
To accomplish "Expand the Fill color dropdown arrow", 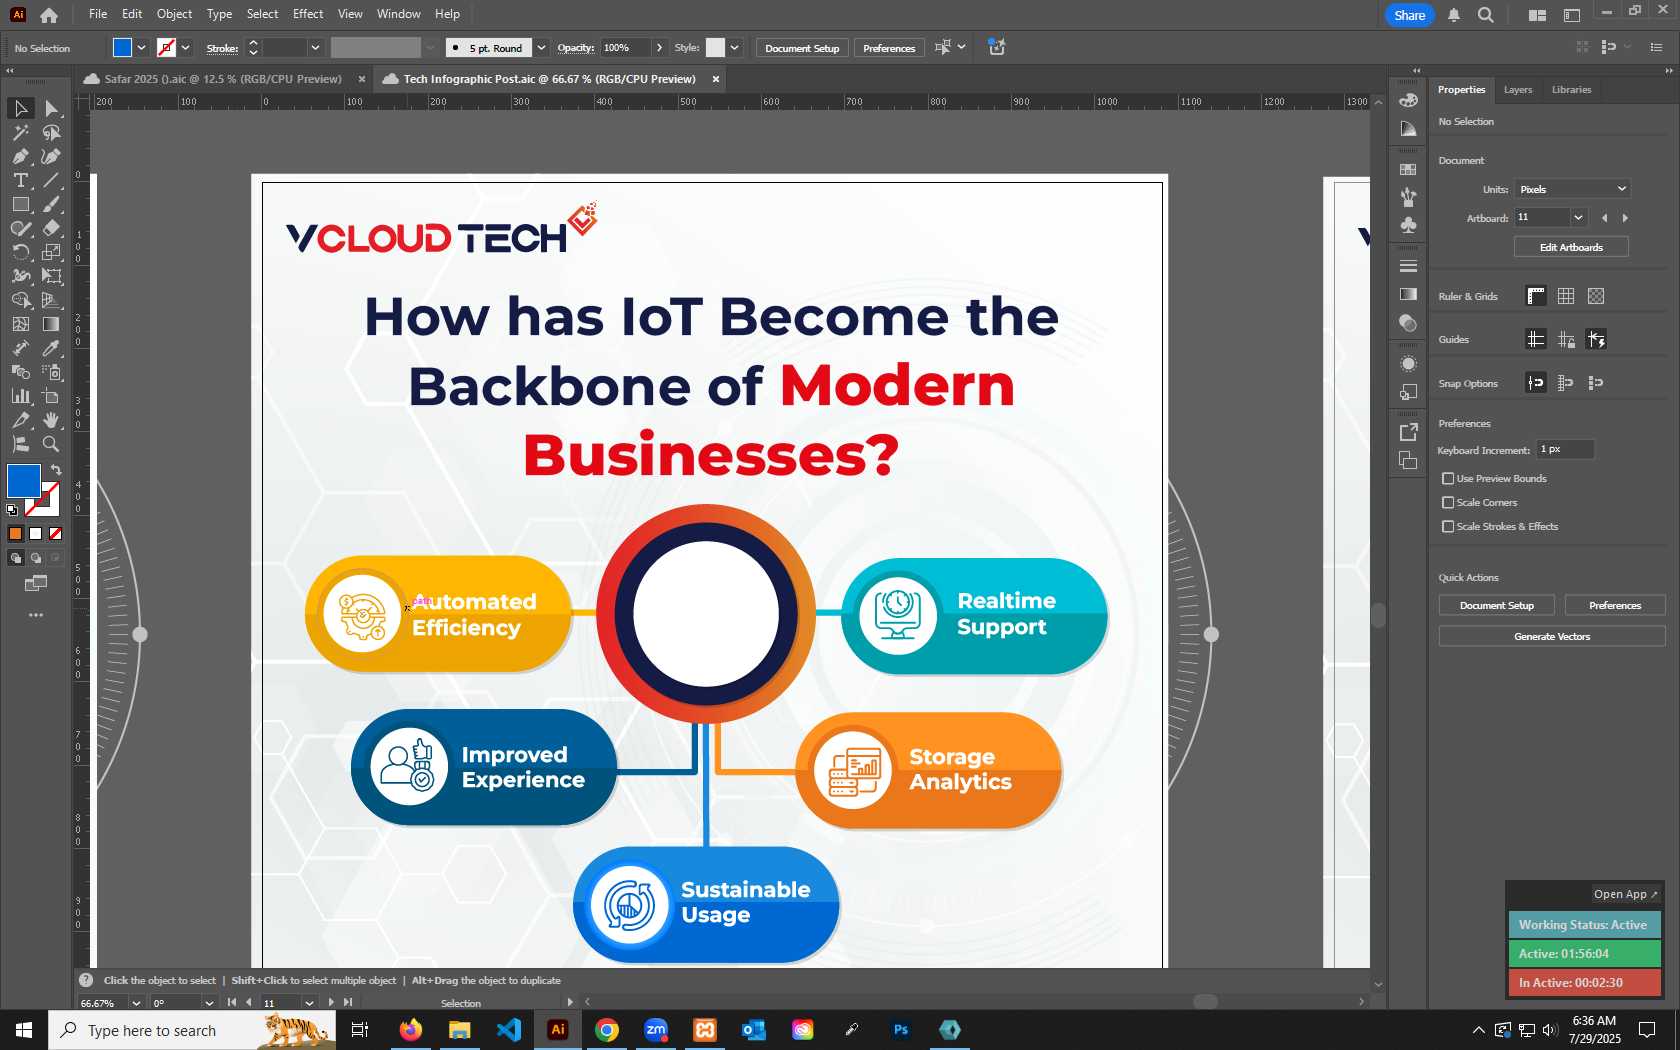I will tap(142, 48).
